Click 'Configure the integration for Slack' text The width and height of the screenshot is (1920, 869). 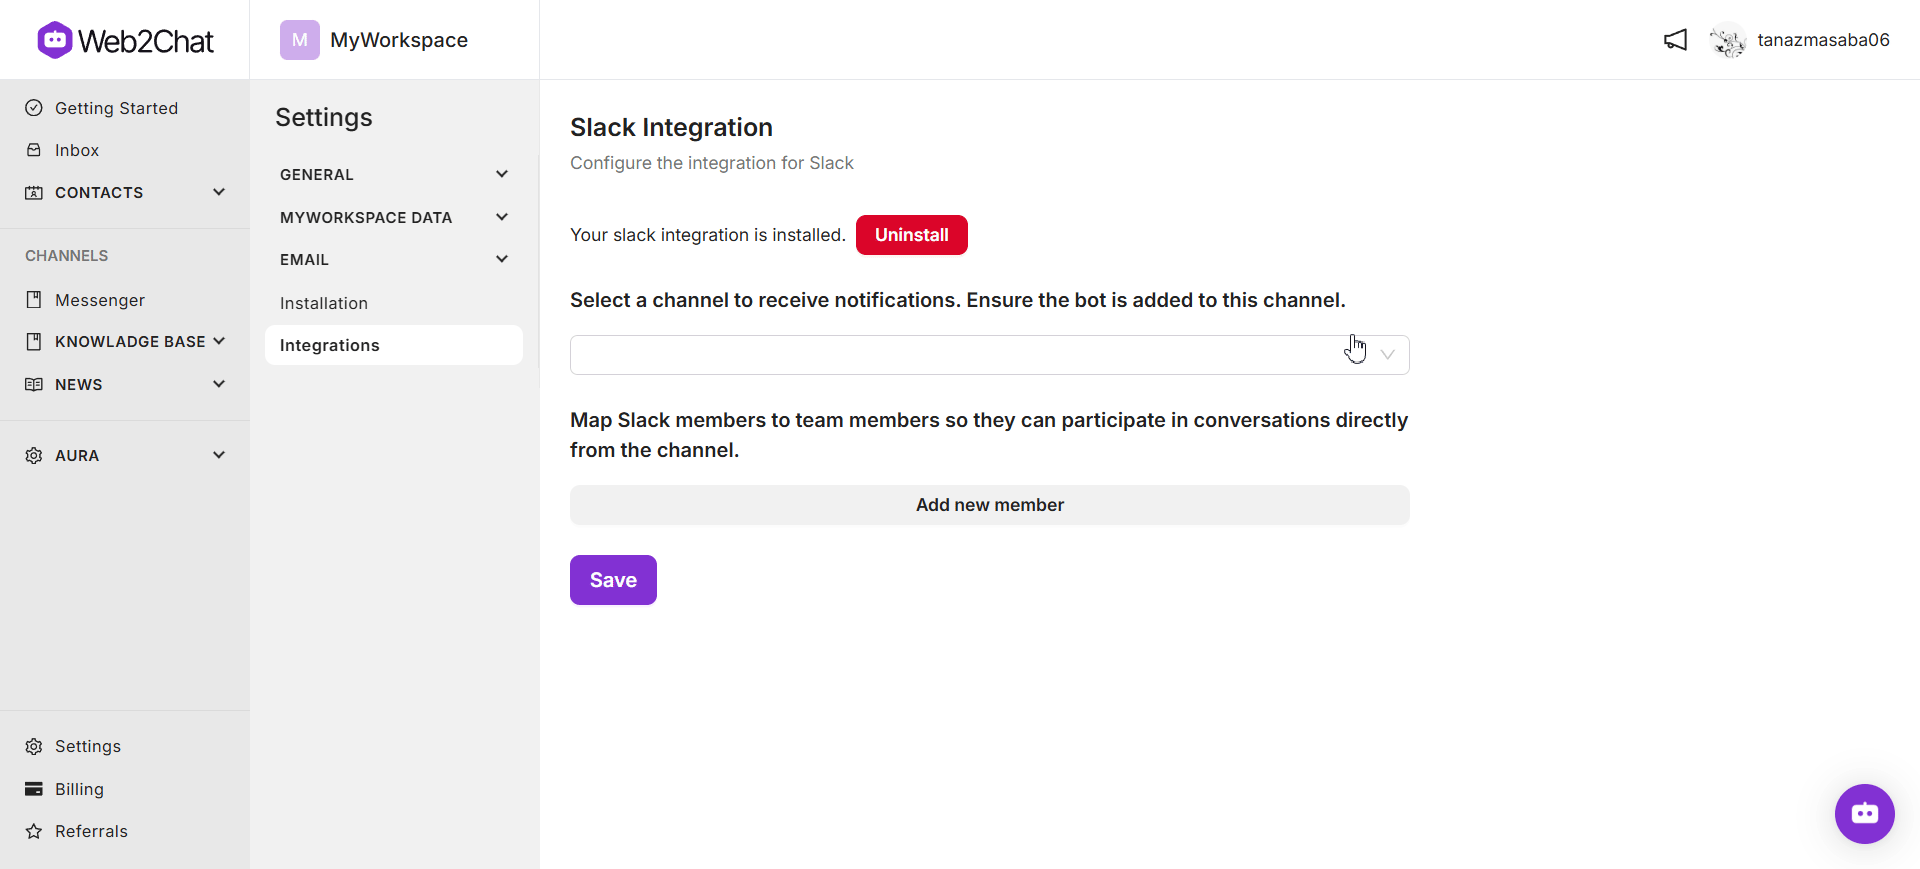coord(712,163)
